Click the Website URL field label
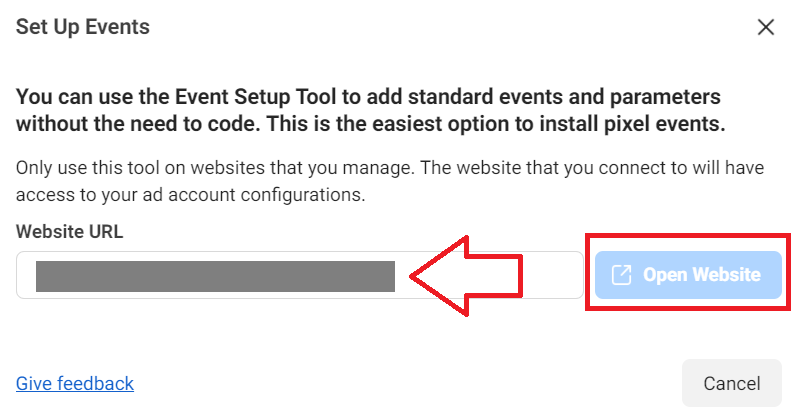 pos(69,232)
